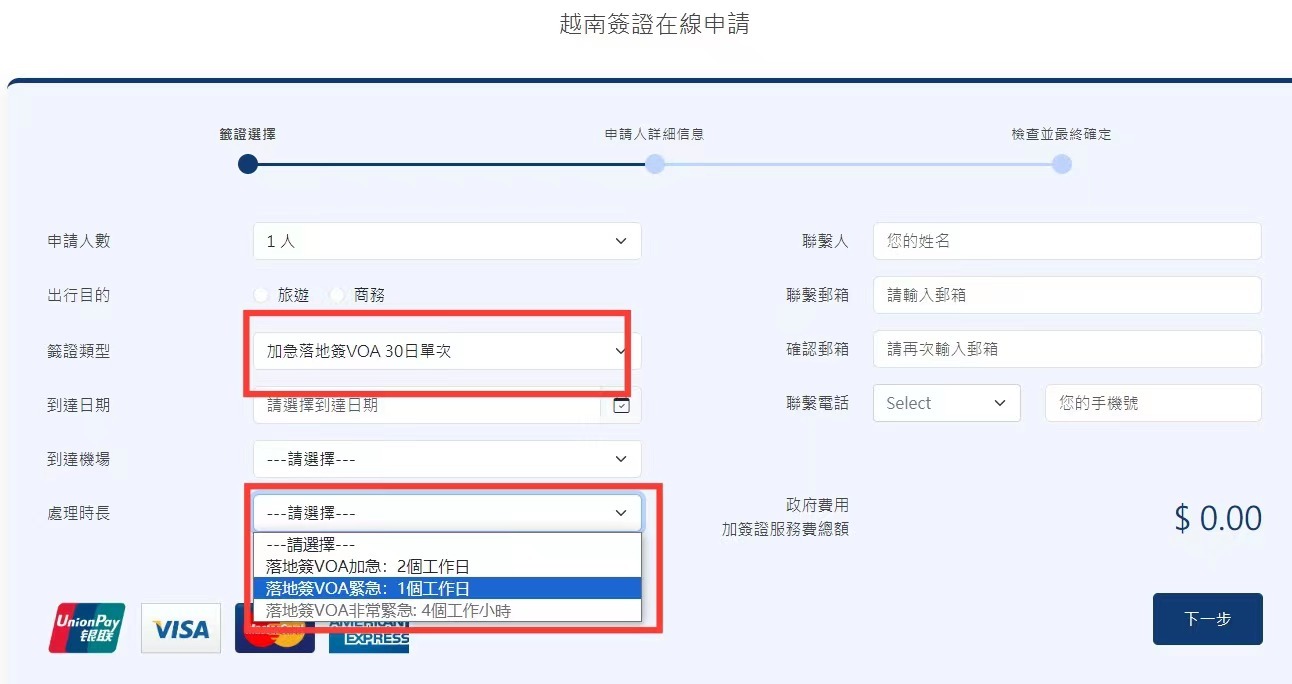The height and width of the screenshot is (684, 1292).
Task: Open the phone country code Select dropdown
Action: 946,403
